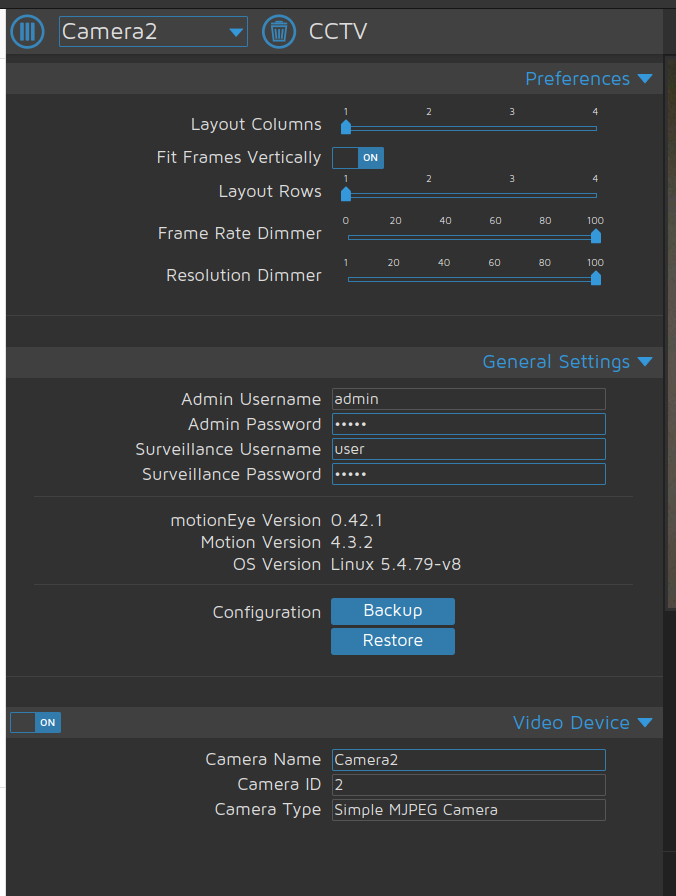676x896 pixels.
Task: Collapse the Preferences section
Action: click(x=645, y=78)
